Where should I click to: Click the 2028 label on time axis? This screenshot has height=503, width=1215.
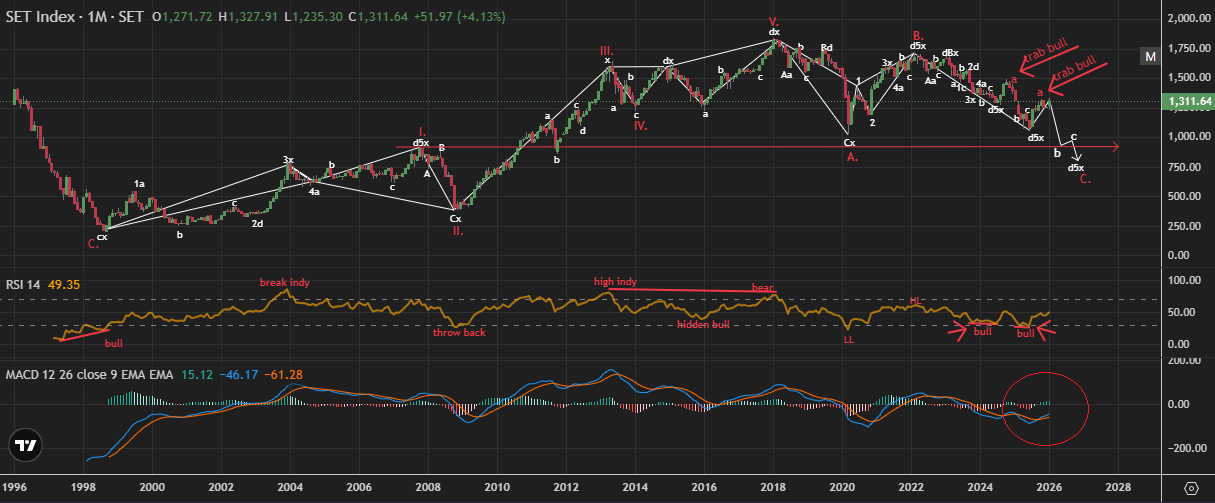coord(1118,487)
